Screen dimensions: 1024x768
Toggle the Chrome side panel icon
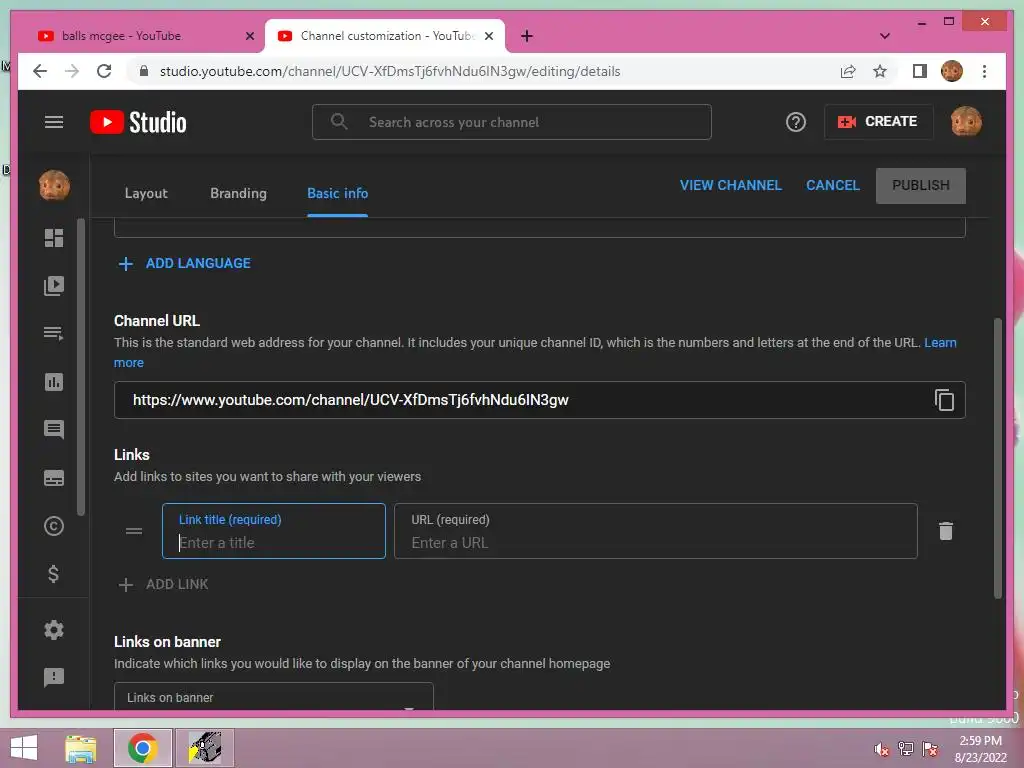(x=920, y=71)
